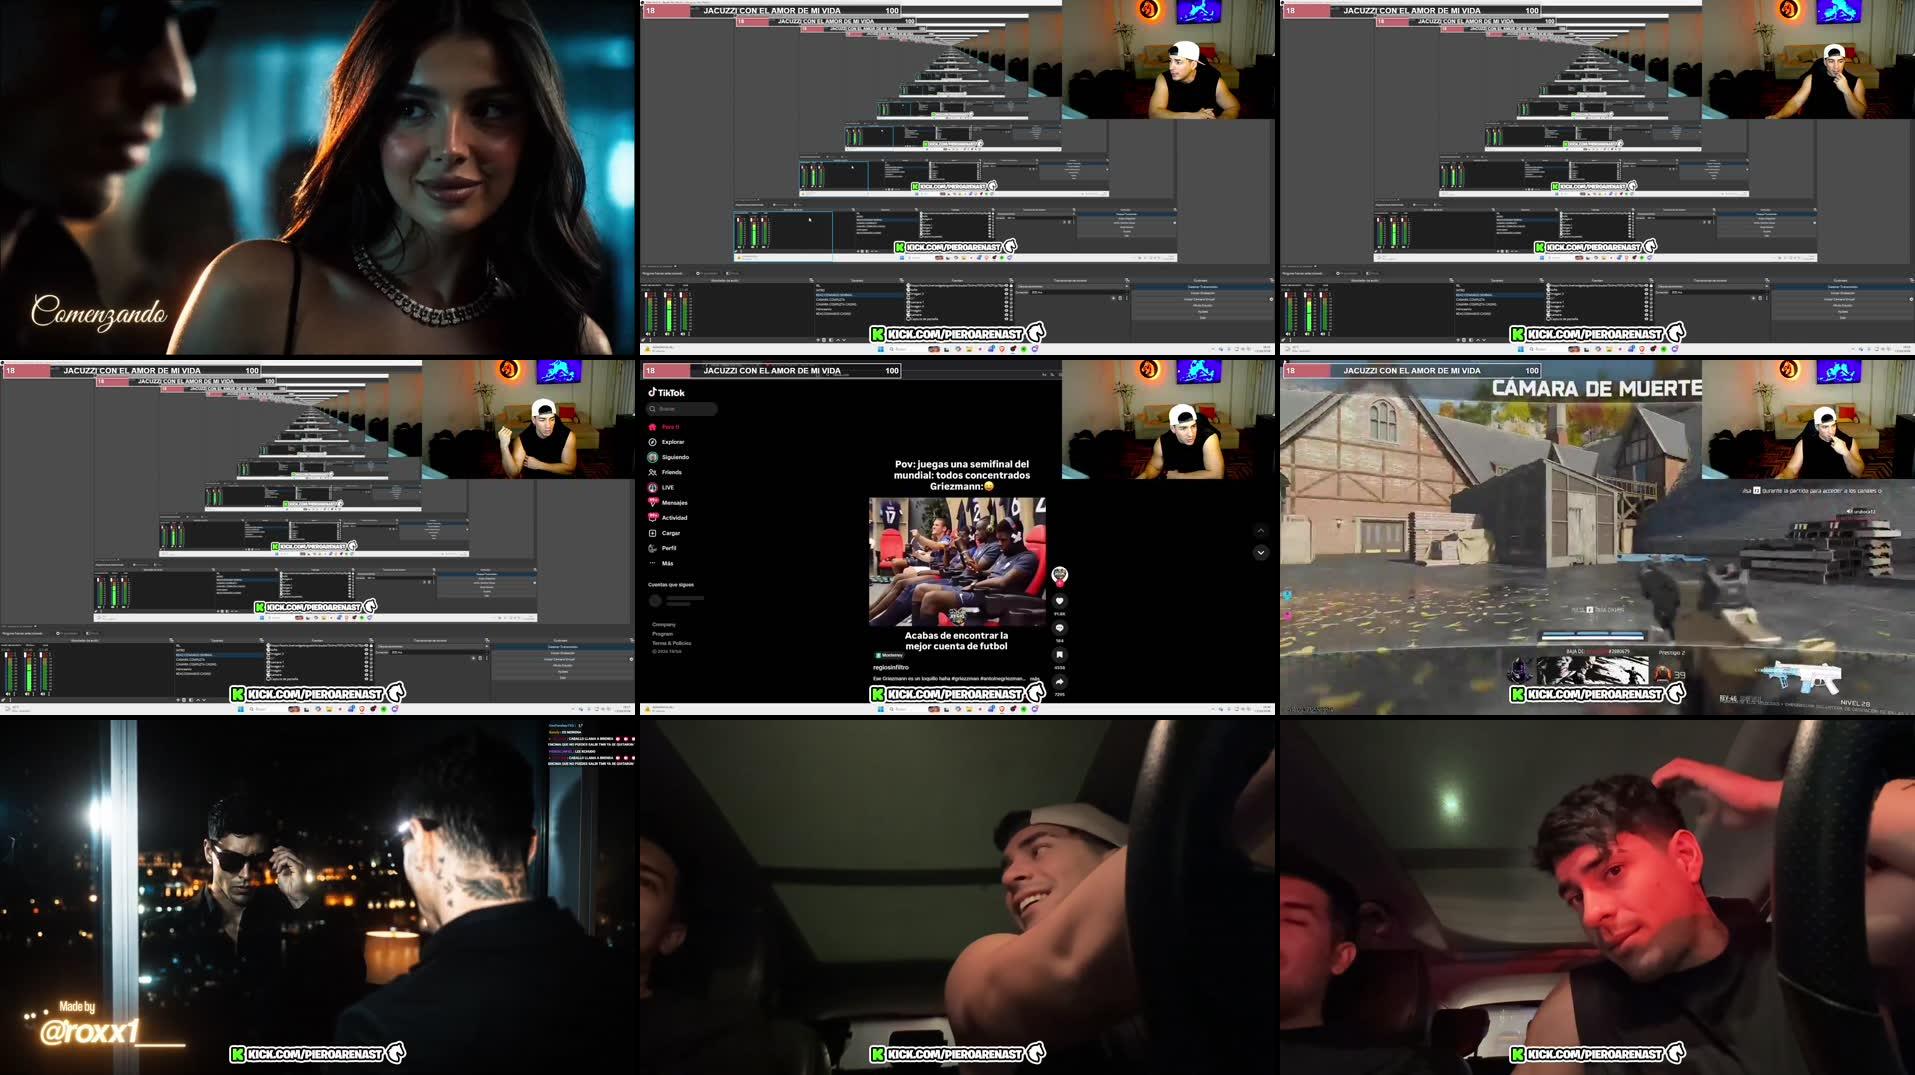The width and height of the screenshot is (1915, 1075).
Task: Expand the caption with the 'más' link
Action: 1034,678
